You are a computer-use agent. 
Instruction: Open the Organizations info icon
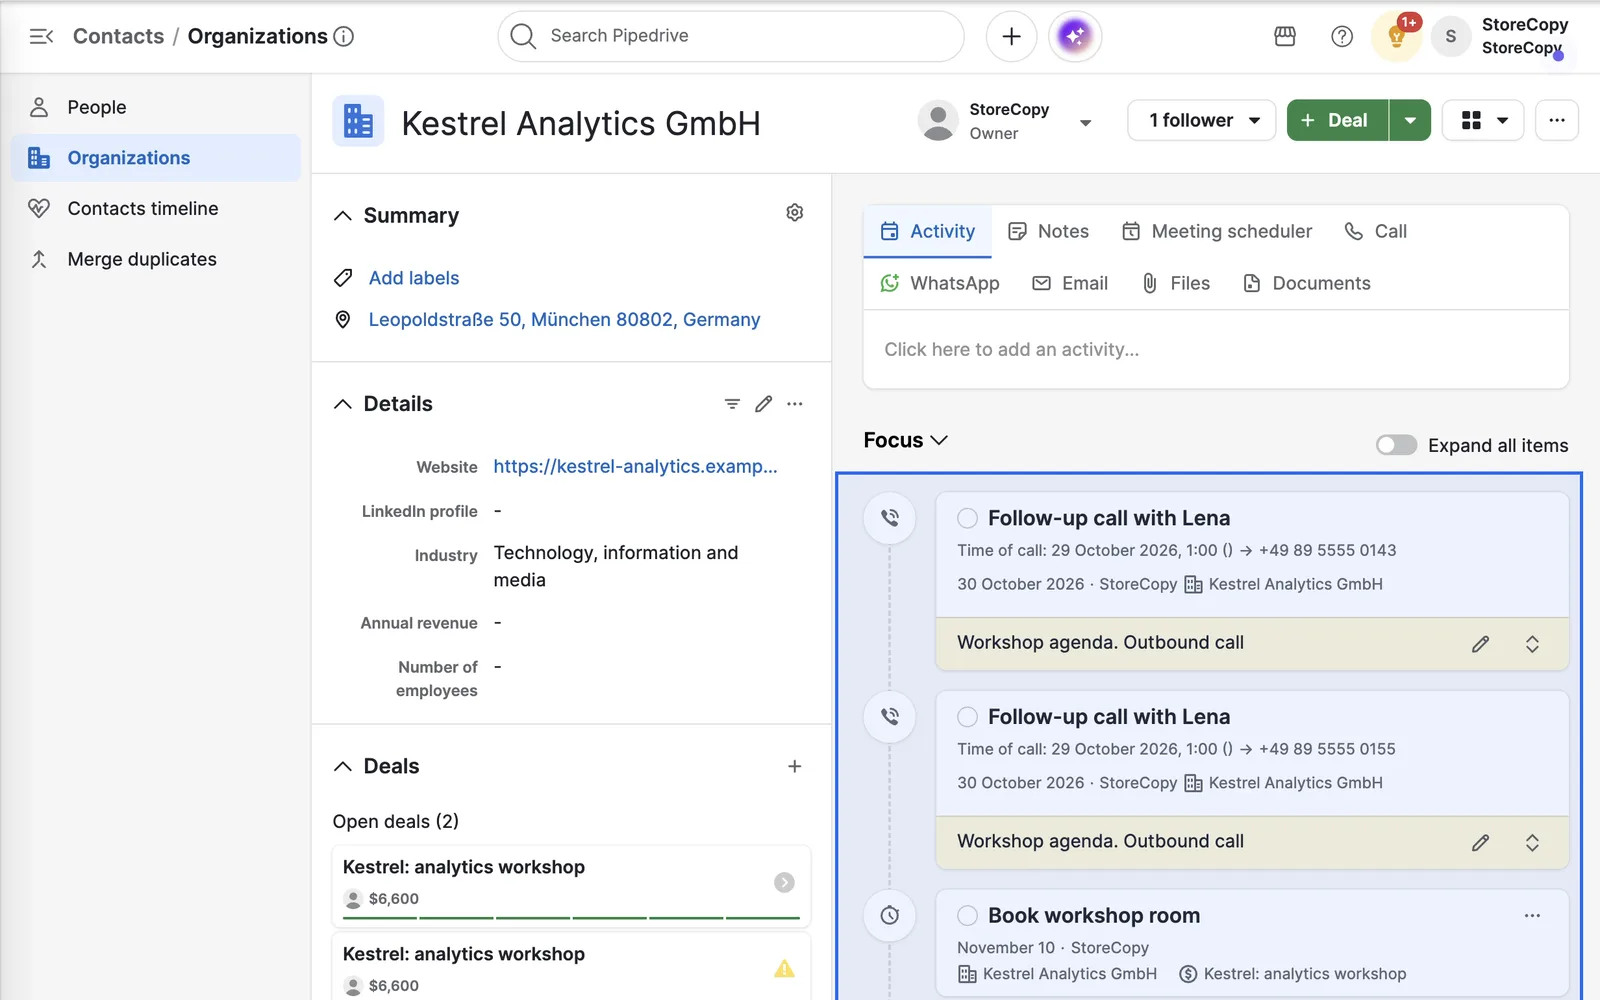coord(344,37)
